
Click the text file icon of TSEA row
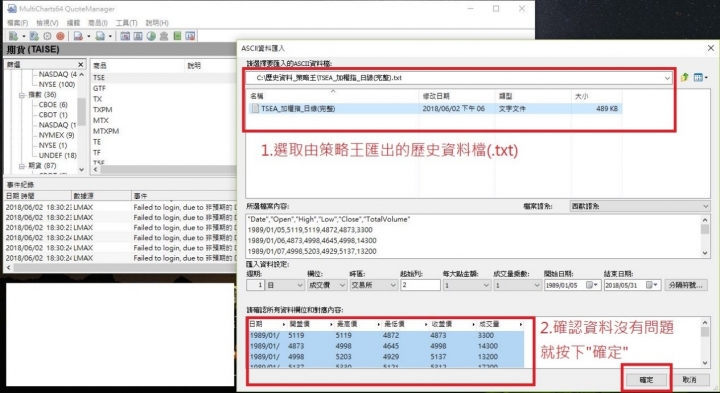pos(255,109)
